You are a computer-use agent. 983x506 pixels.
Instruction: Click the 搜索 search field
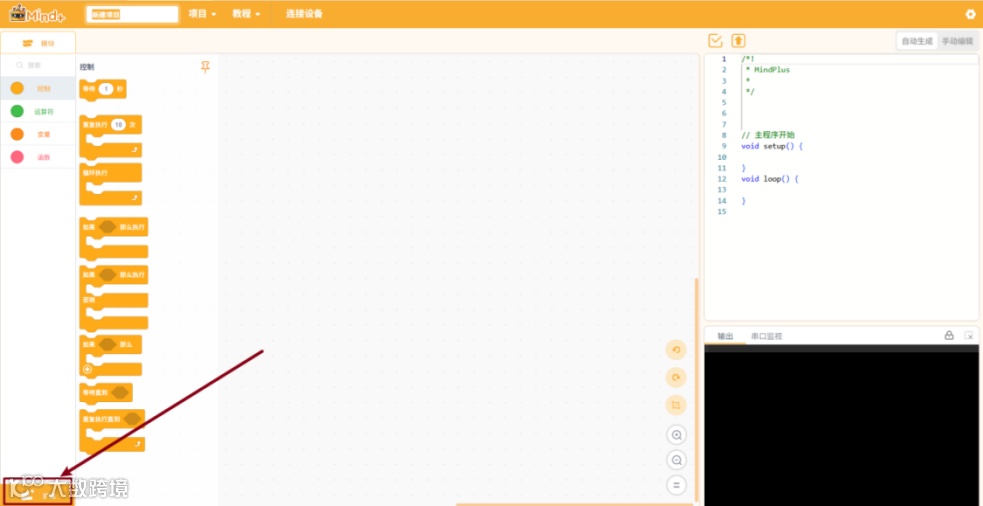(38, 65)
